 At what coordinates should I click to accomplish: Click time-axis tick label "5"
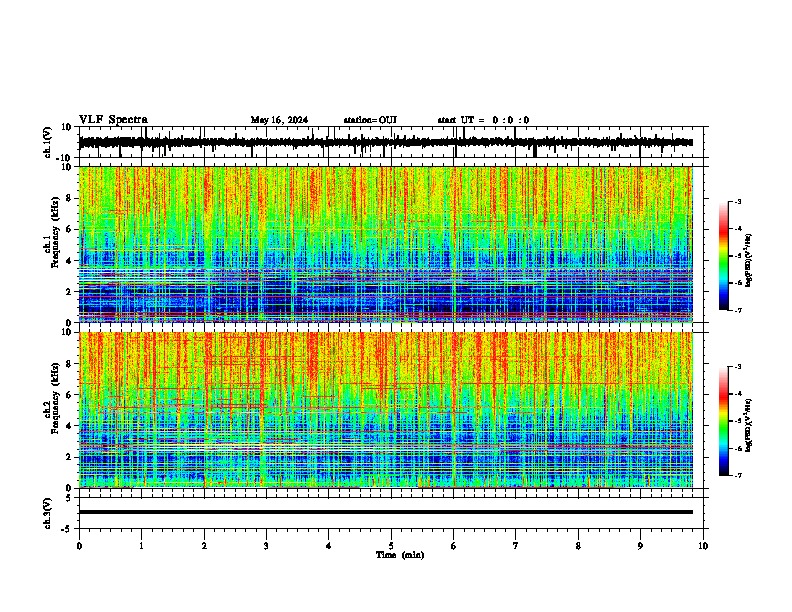[x=391, y=546]
